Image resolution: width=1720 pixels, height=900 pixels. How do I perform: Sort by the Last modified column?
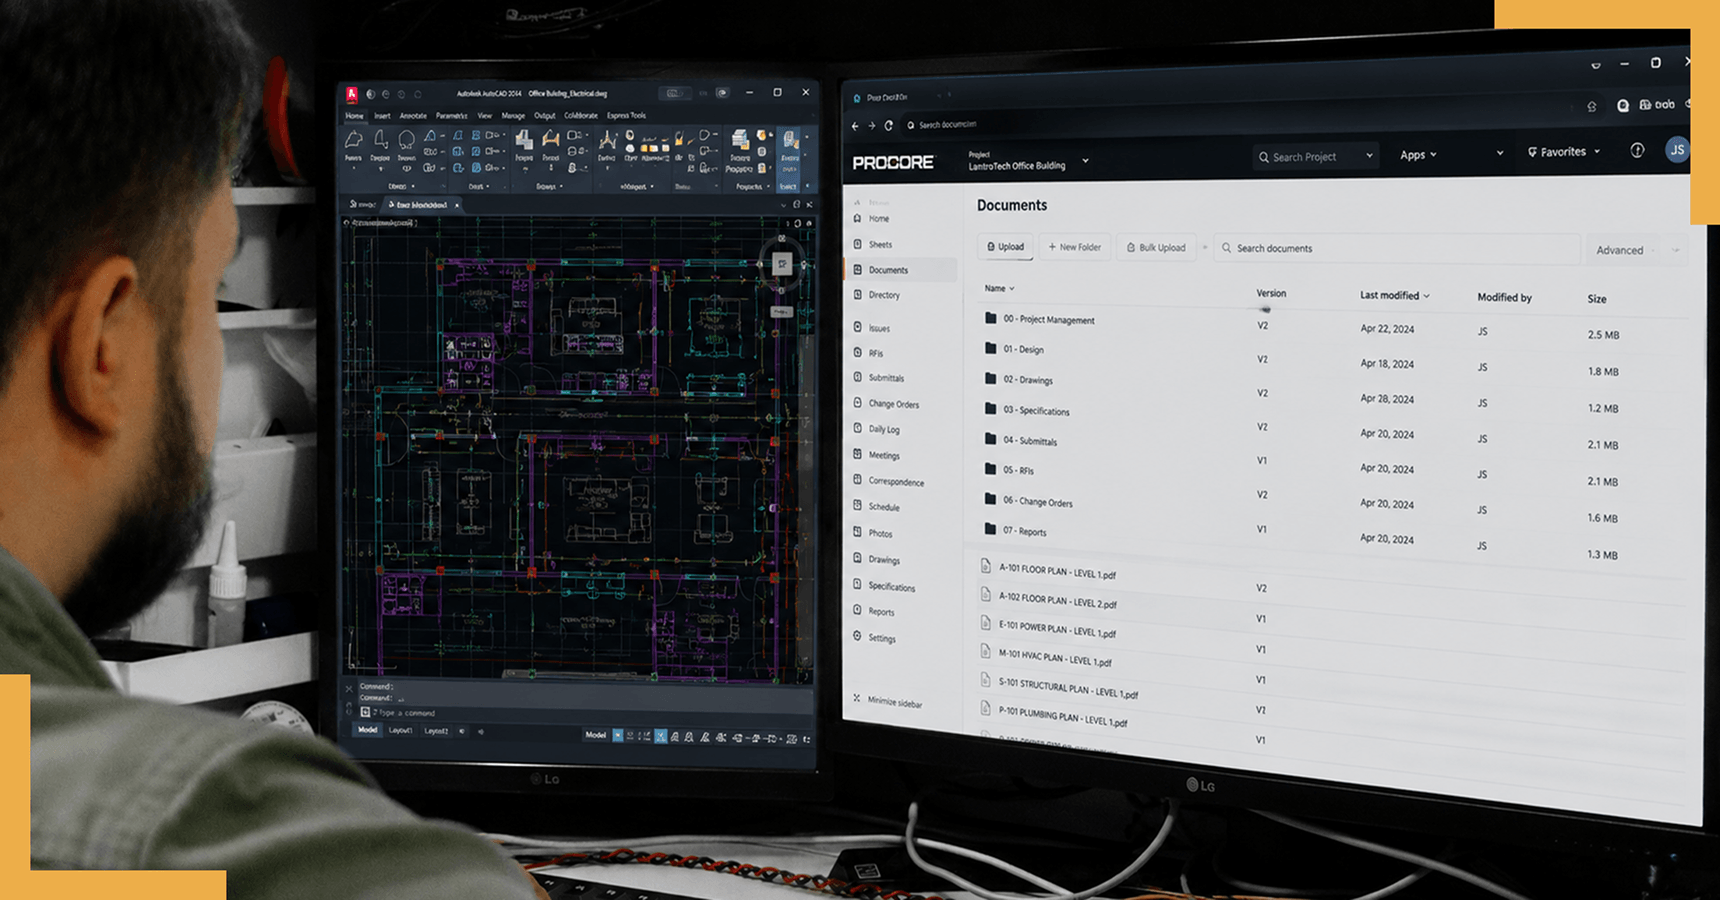[1394, 295]
